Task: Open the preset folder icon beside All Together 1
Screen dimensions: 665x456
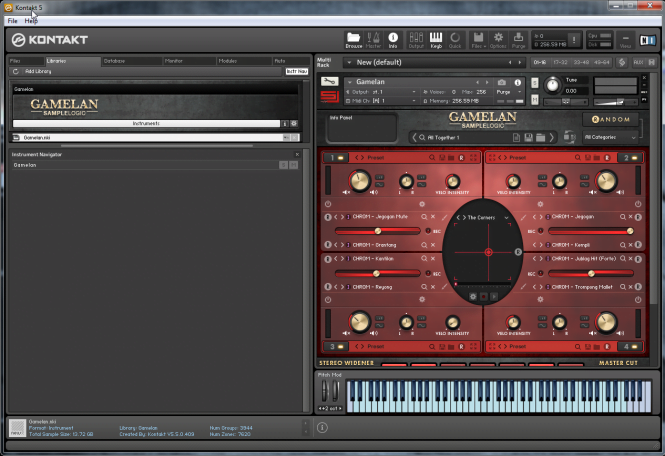Action: coord(540,137)
